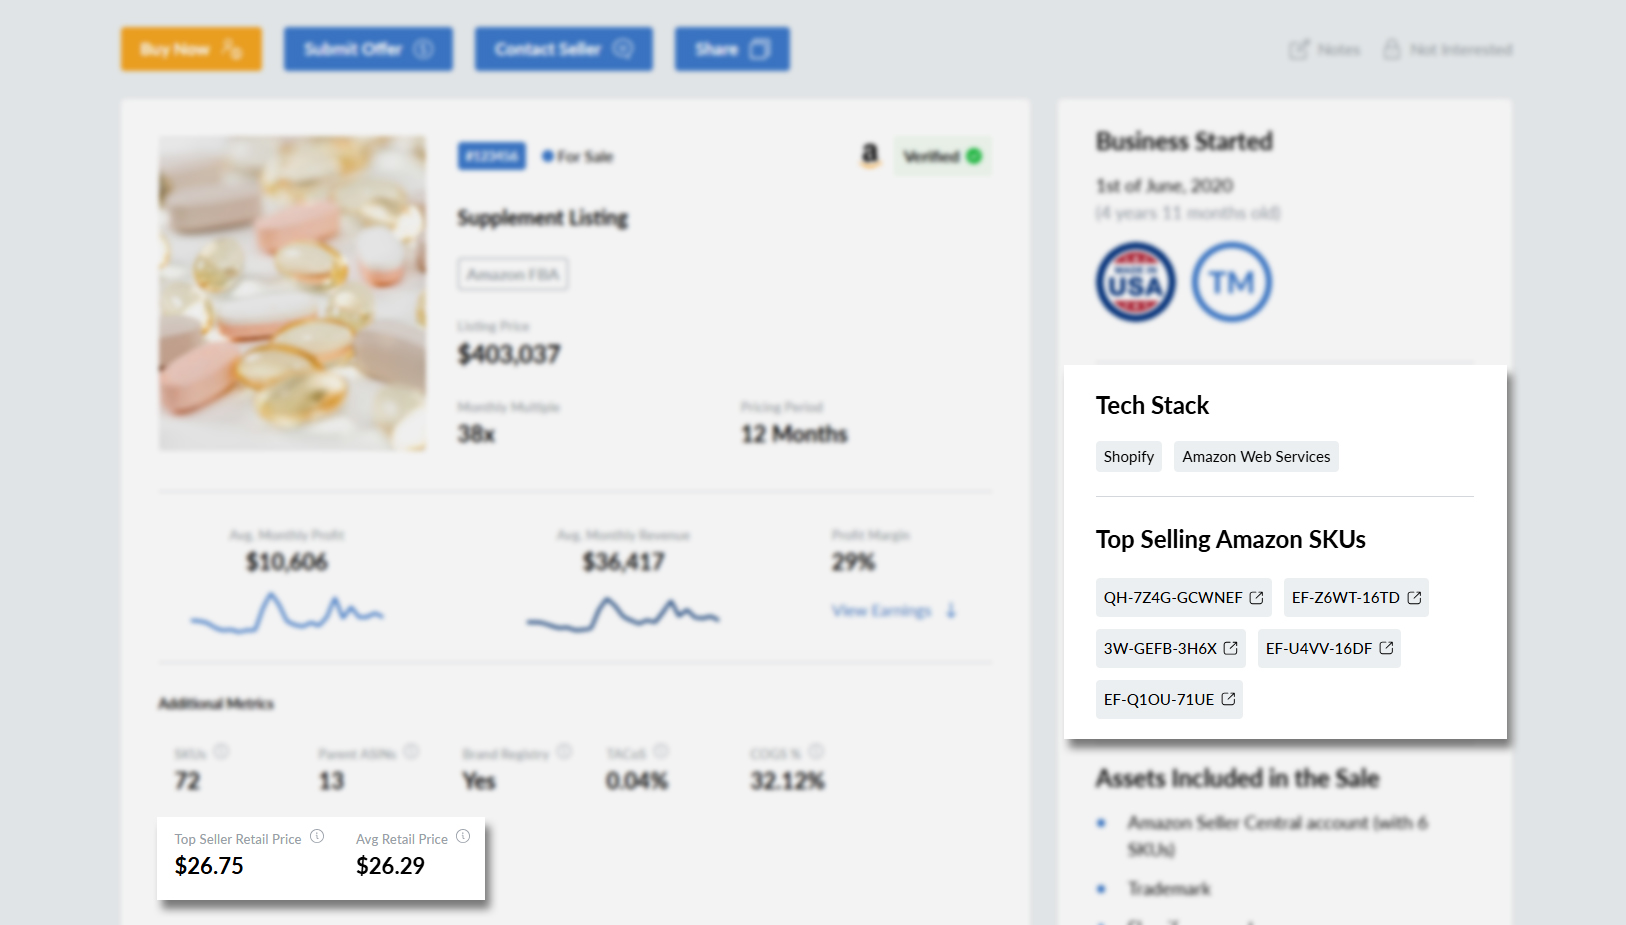Image resolution: width=1626 pixels, height=925 pixels.
Task: Open external link icon for EF-Z6WT-16TD
Action: pyautogui.click(x=1414, y=598)
